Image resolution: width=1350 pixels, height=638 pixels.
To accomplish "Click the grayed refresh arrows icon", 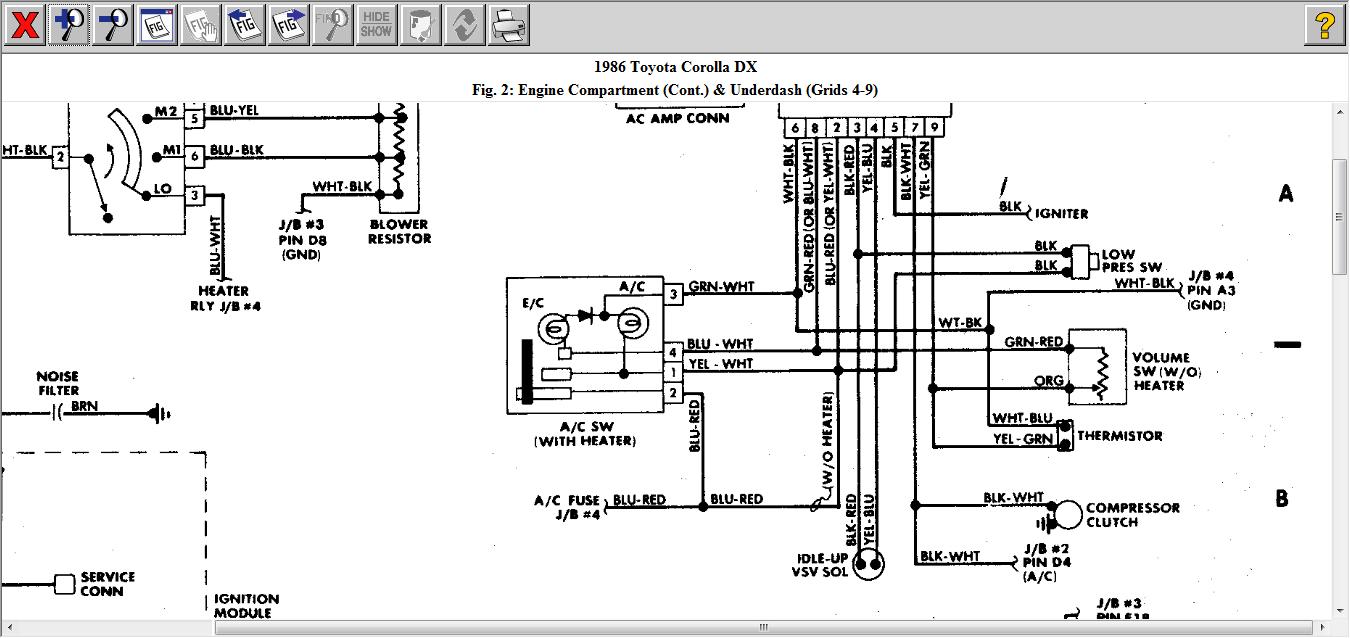I will point(465,25).
